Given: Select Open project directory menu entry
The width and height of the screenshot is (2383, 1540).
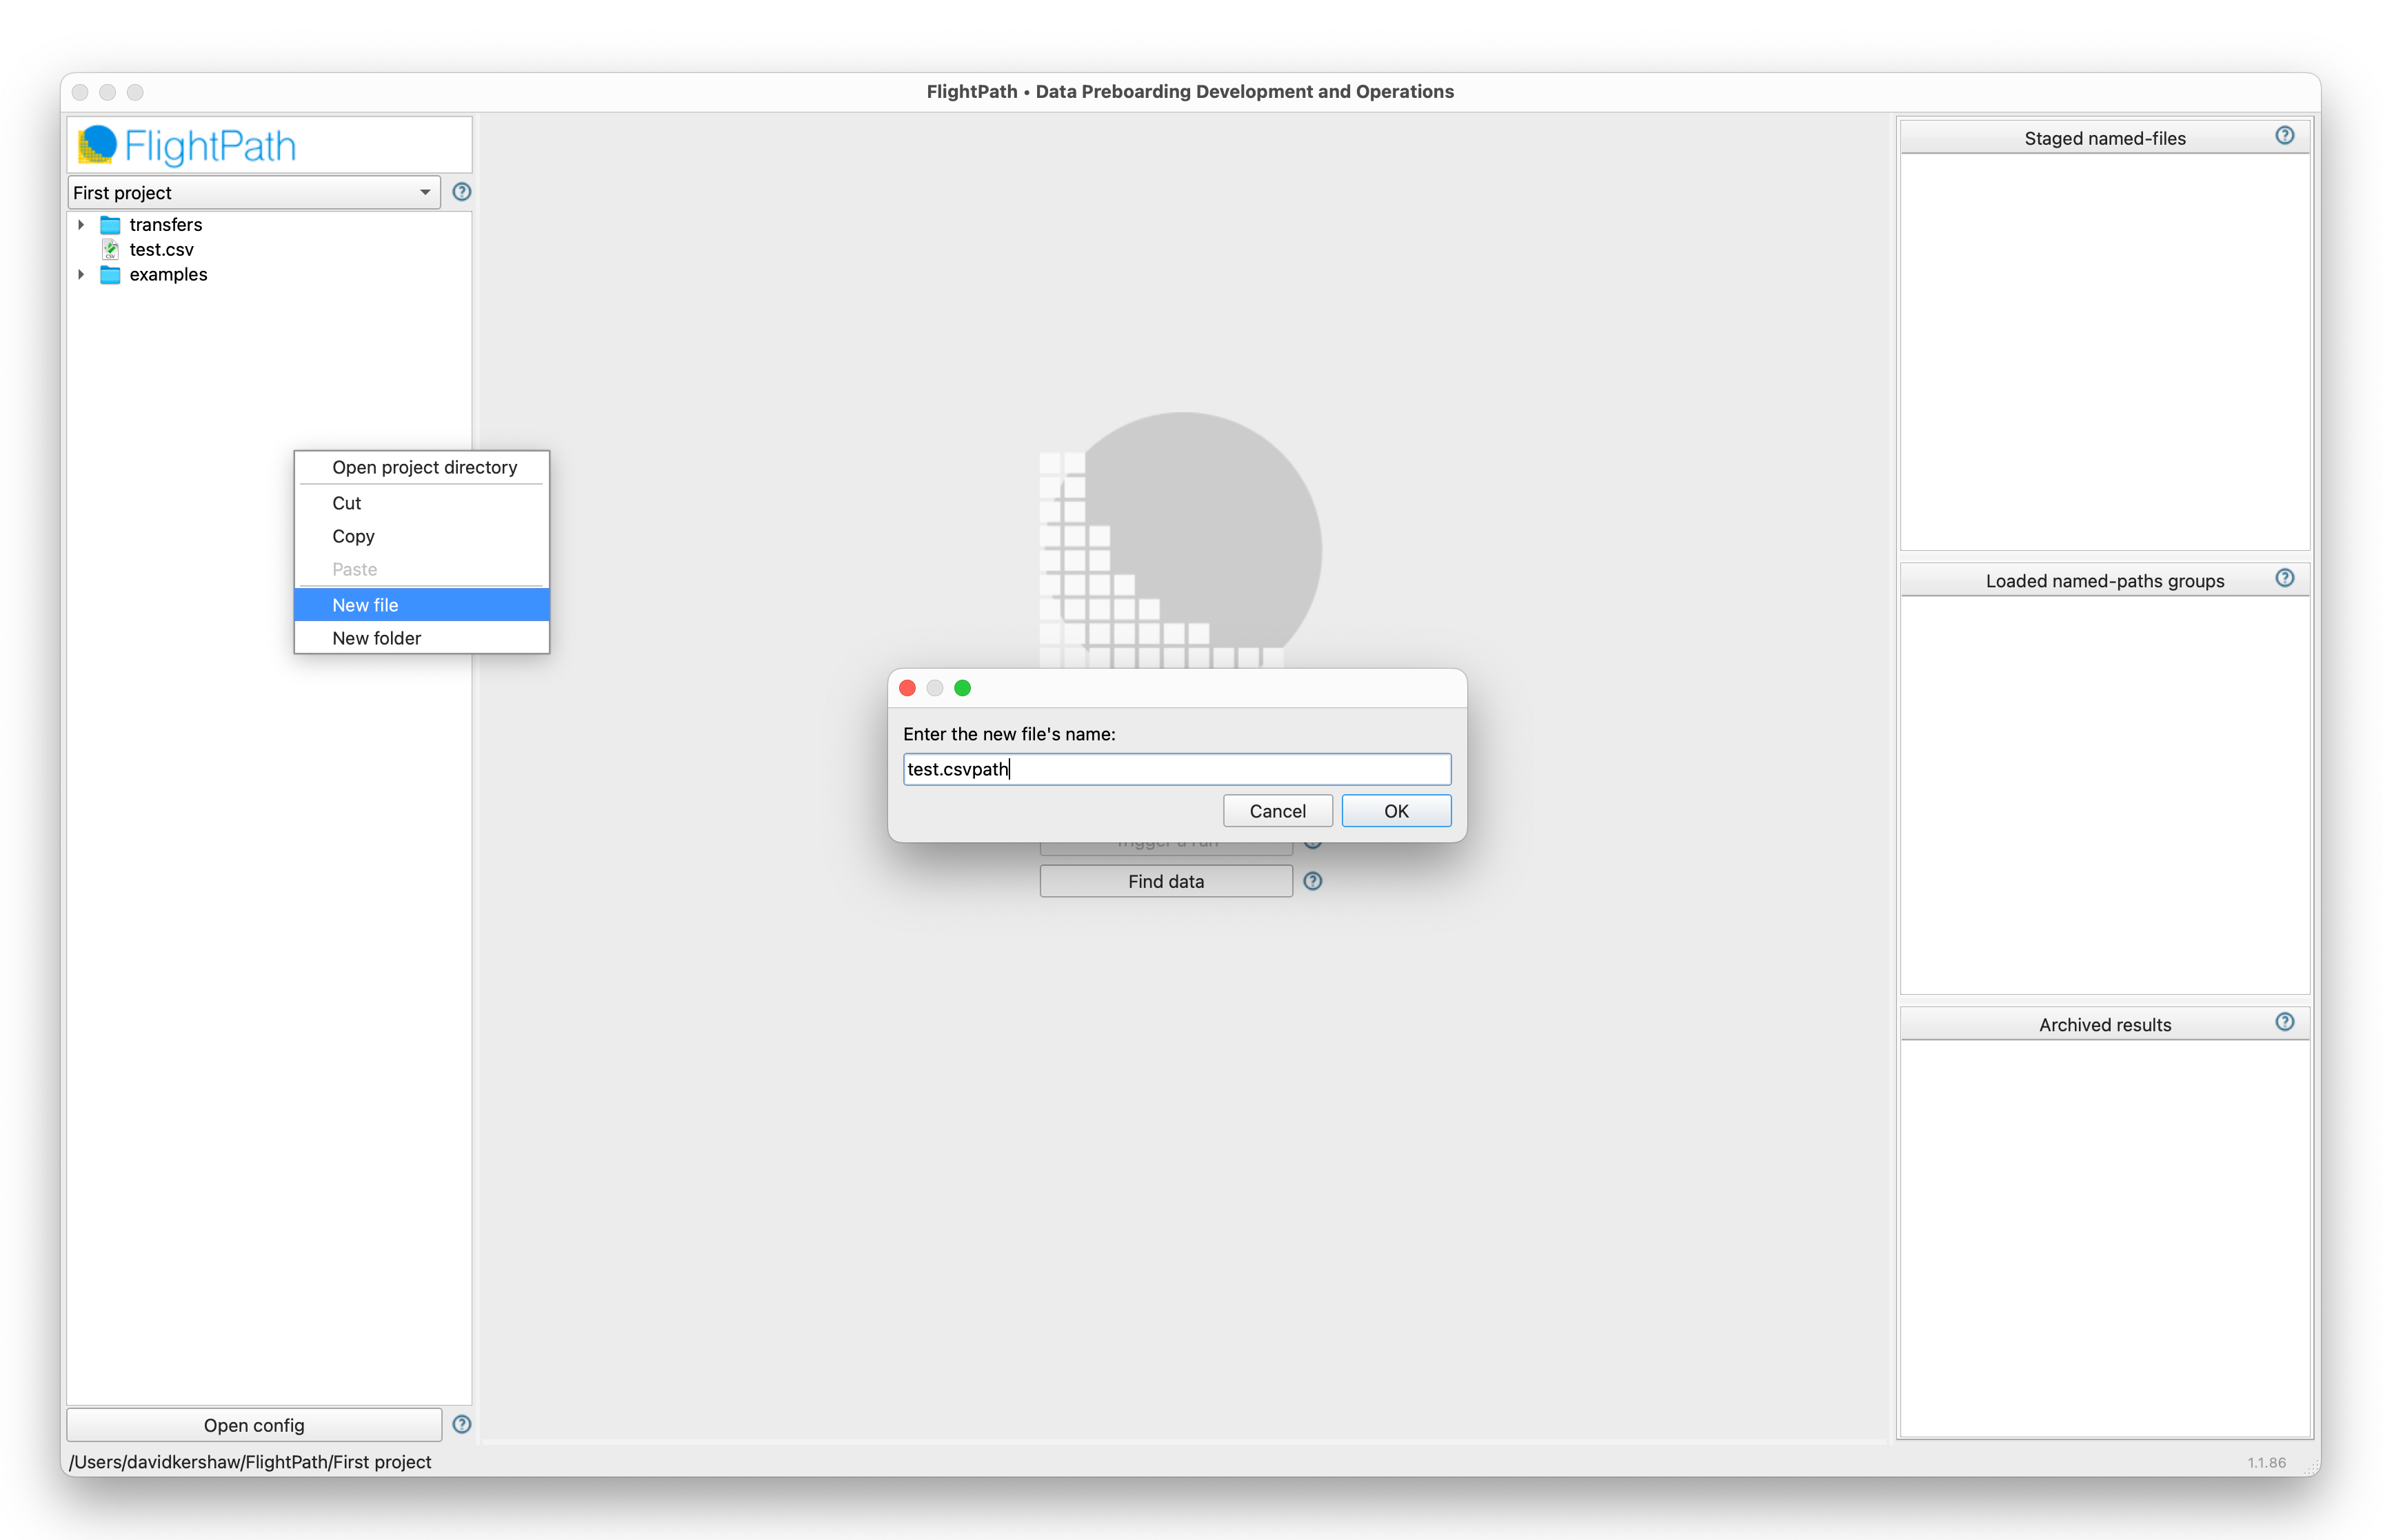Looking at the screenshot, I should pos(424,467).
